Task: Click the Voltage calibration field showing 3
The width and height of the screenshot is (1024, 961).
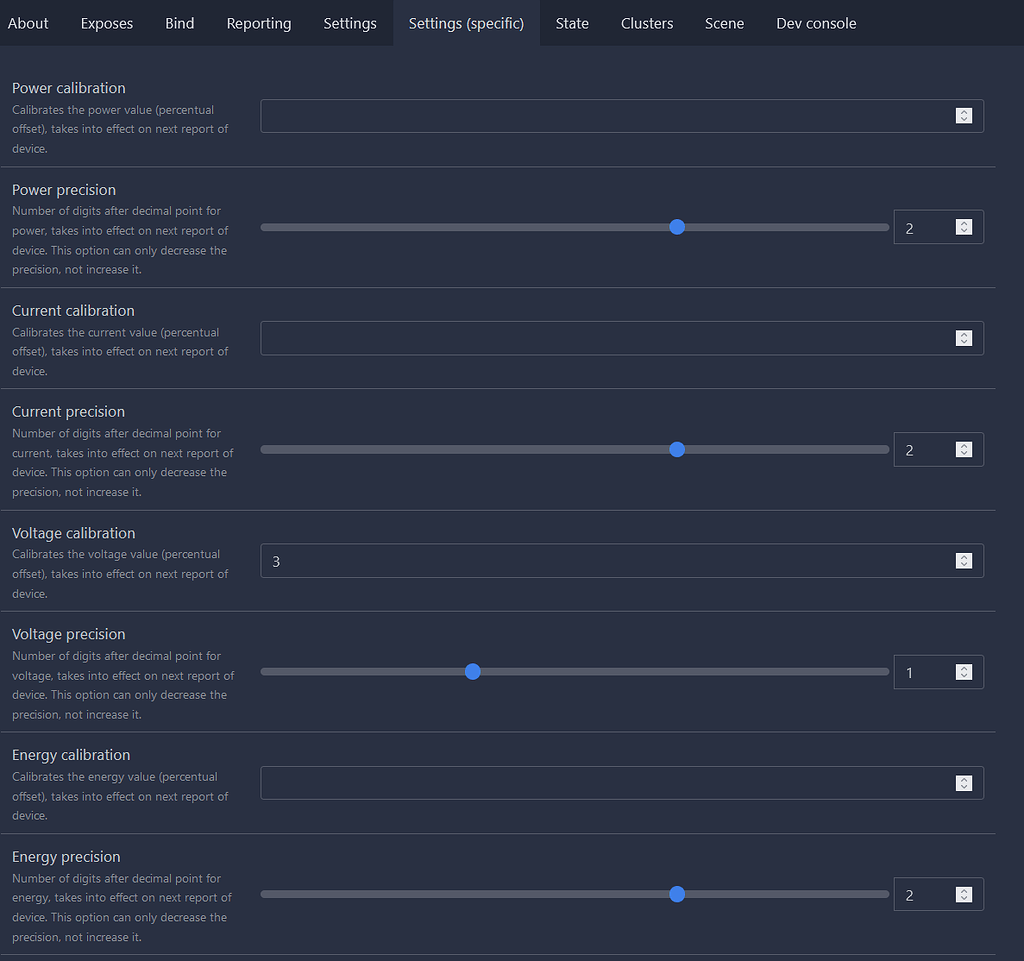Action: click(x=600, y=561)
